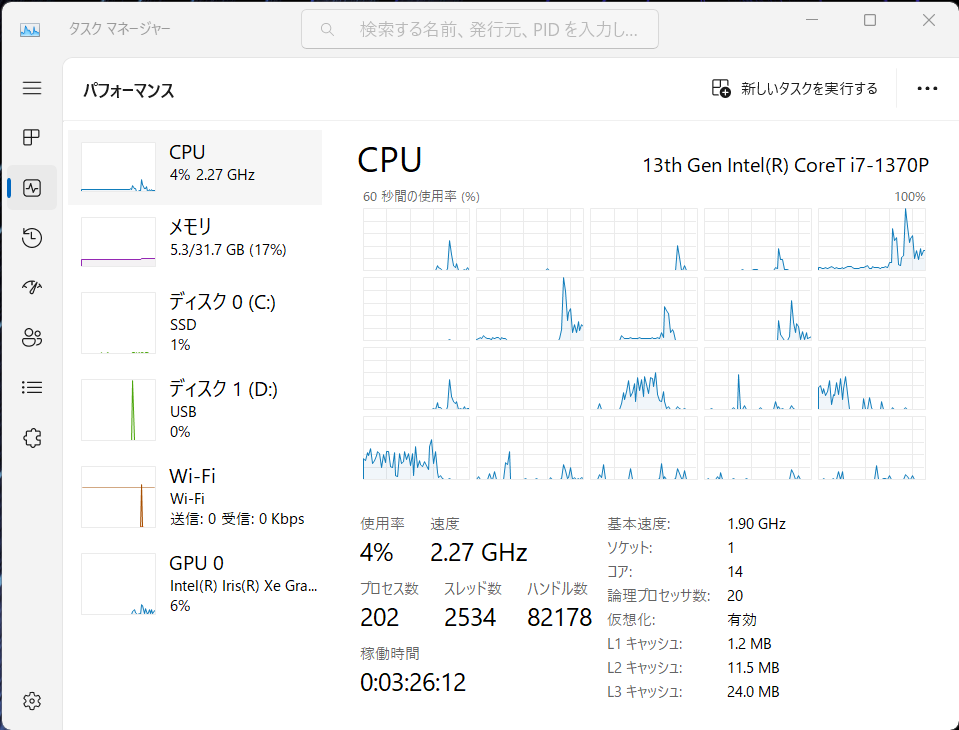Click the Run new task button
Viewport: 959px width, 730px height.
(795, 89)
